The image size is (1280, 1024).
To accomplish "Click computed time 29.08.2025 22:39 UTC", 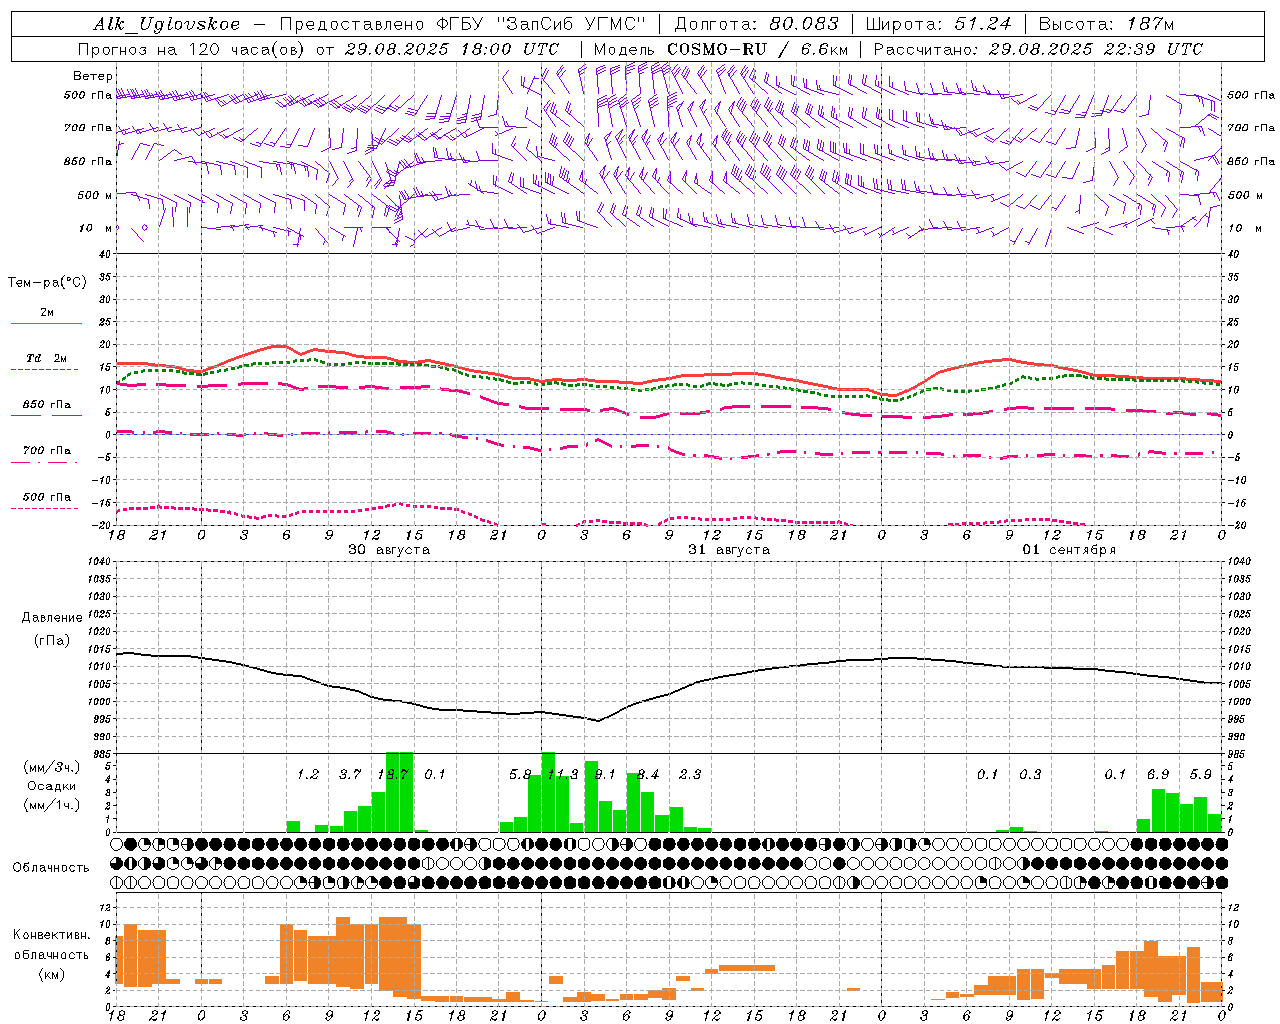I will 1096,49.
